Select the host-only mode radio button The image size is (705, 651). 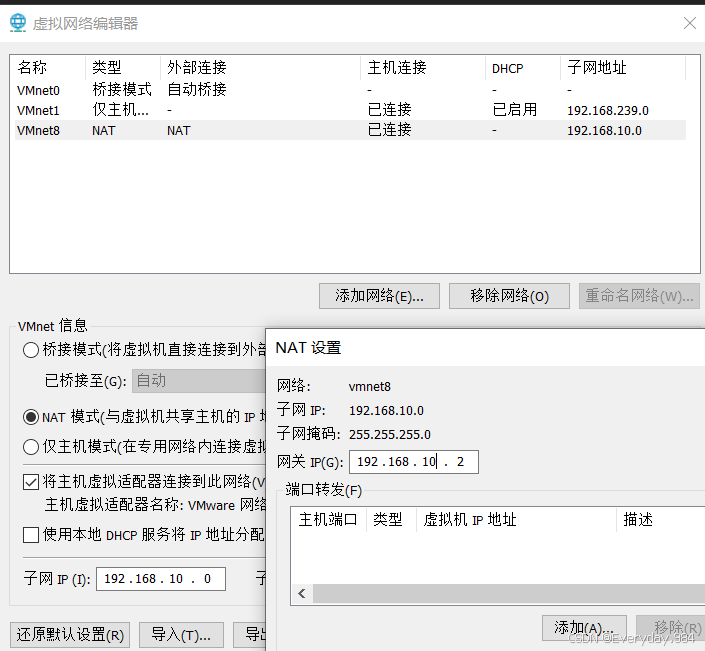pos(31,447)
